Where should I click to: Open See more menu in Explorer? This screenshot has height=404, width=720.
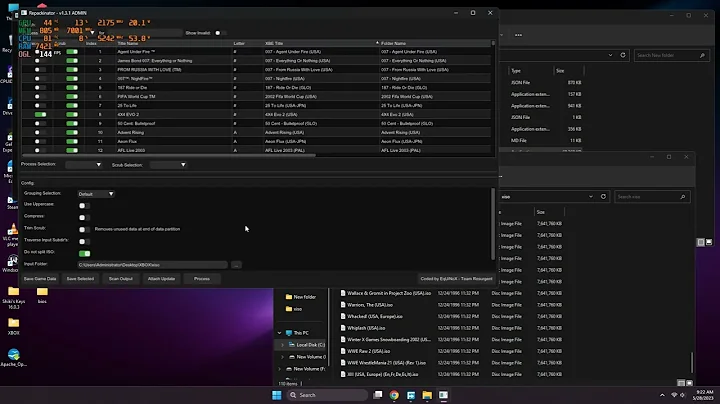pyautogui.click(x=518, y=35)
